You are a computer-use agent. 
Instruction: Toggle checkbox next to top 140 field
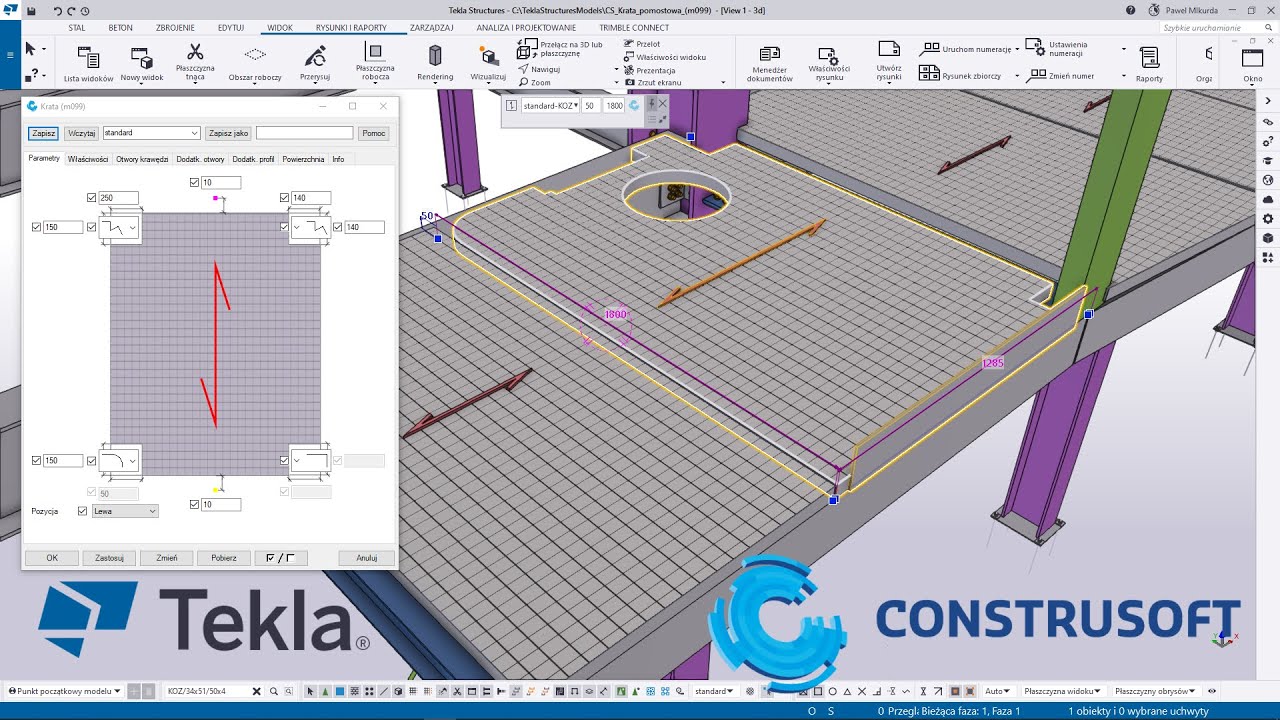[x=284, y=198]
